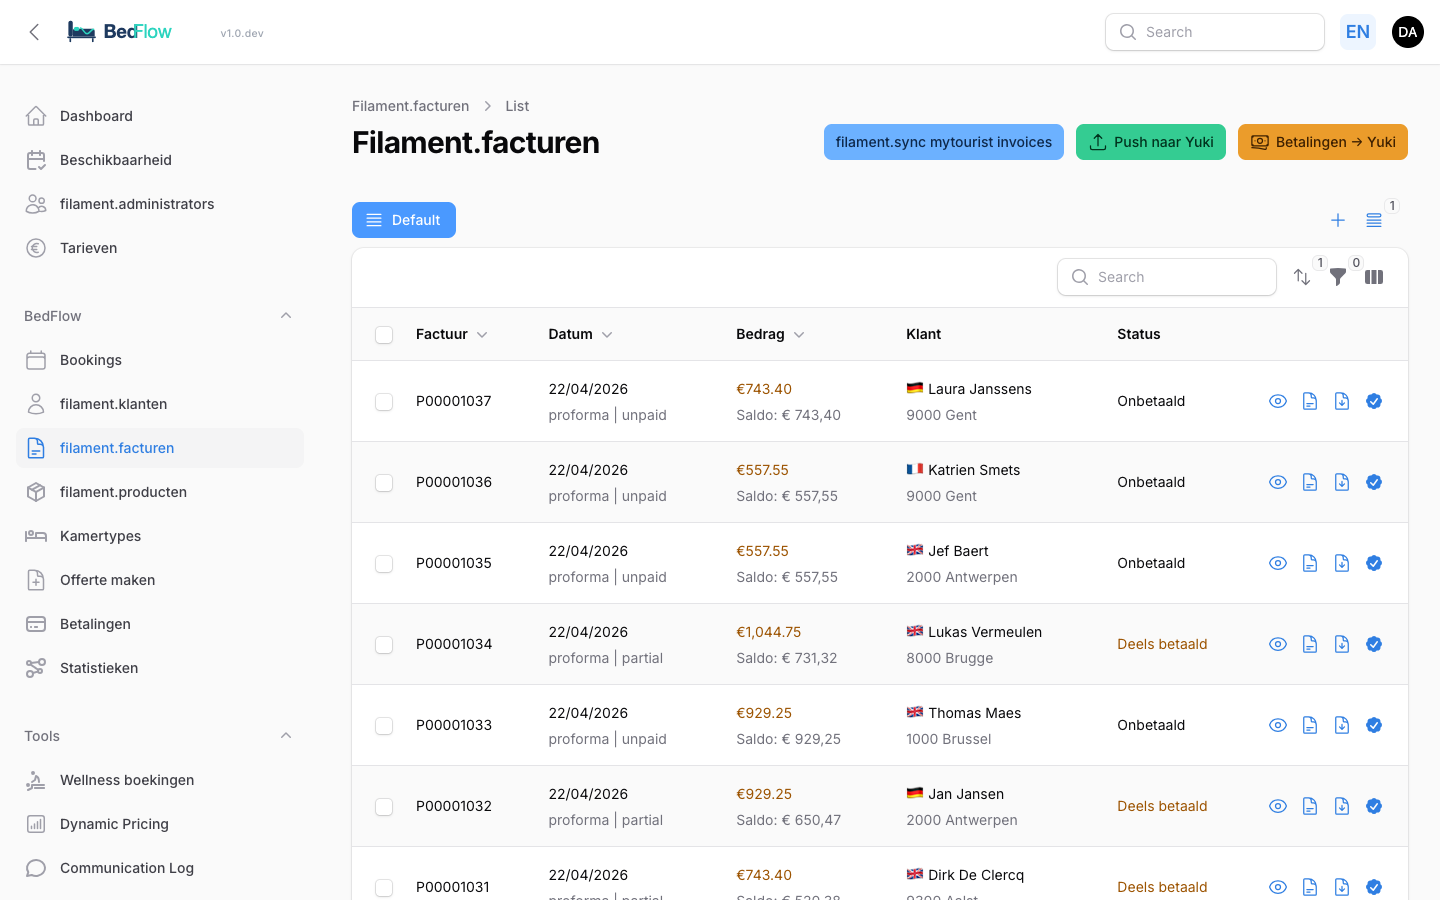Go back using the header arrow

pyautogui.click(x=34, y=32)
